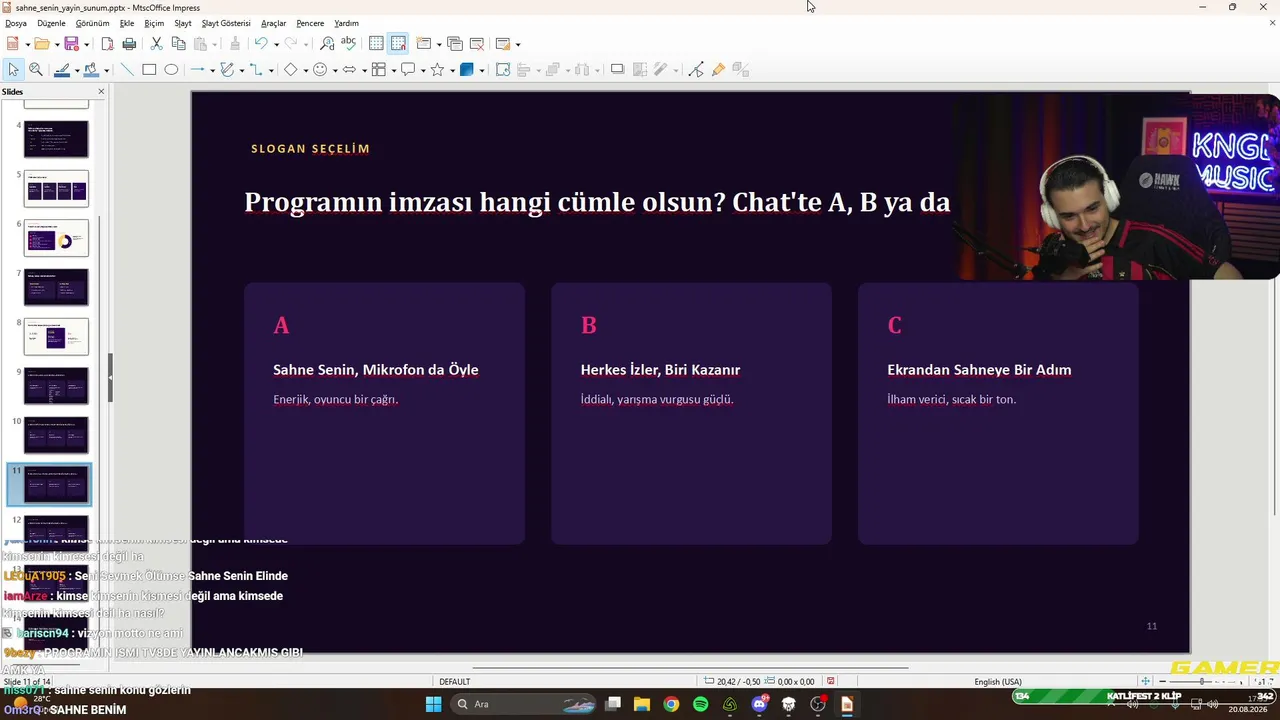Close the Slides panel
The width and height of the screenshot is (1280, 720).
point(101,92)
